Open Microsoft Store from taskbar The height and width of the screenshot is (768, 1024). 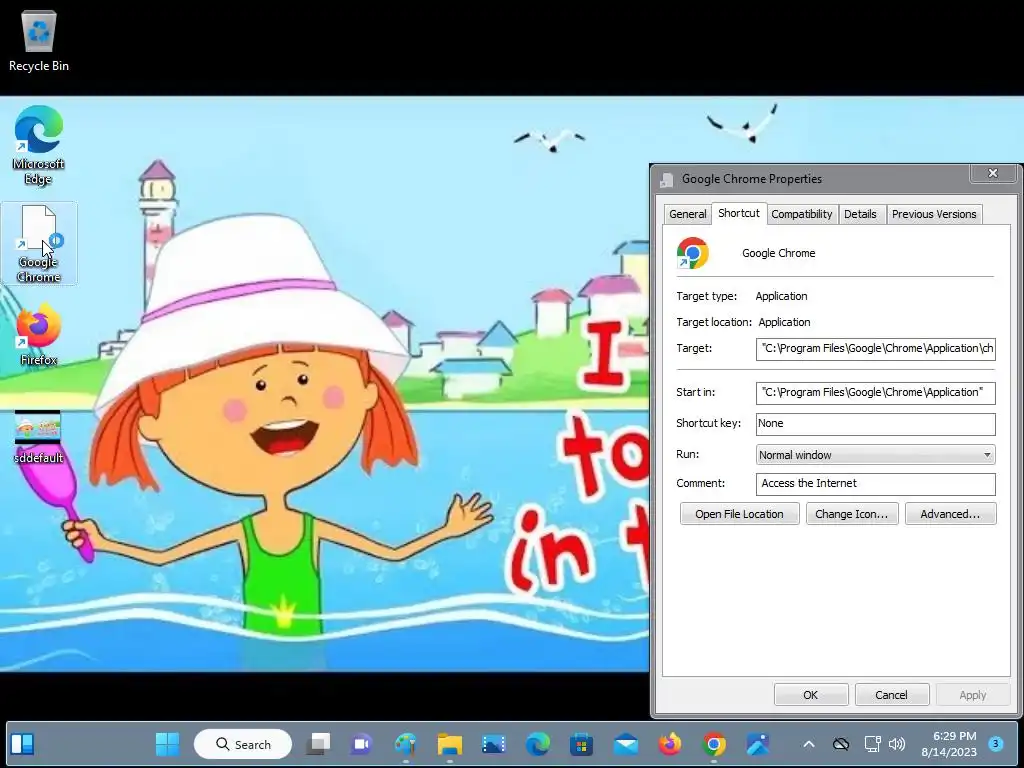point(581,744)
